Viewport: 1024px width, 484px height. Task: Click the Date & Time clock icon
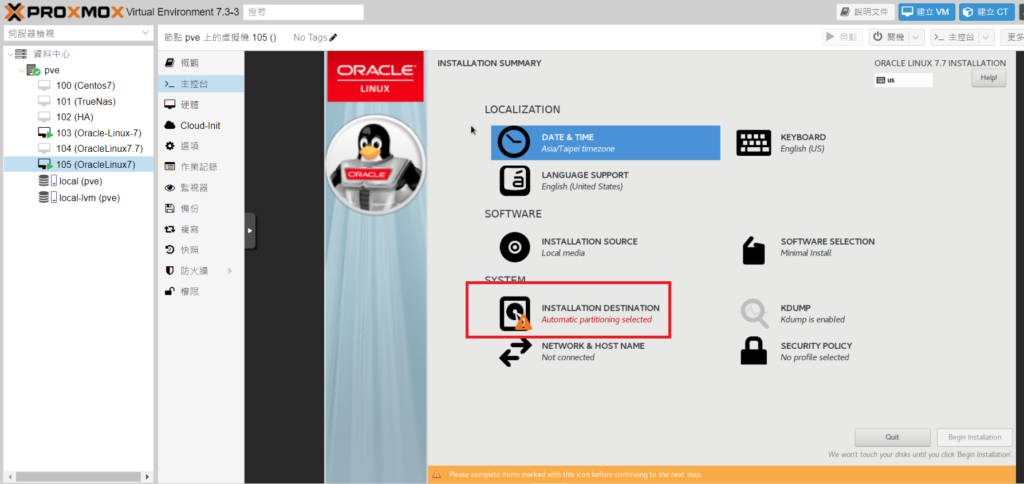515,142
